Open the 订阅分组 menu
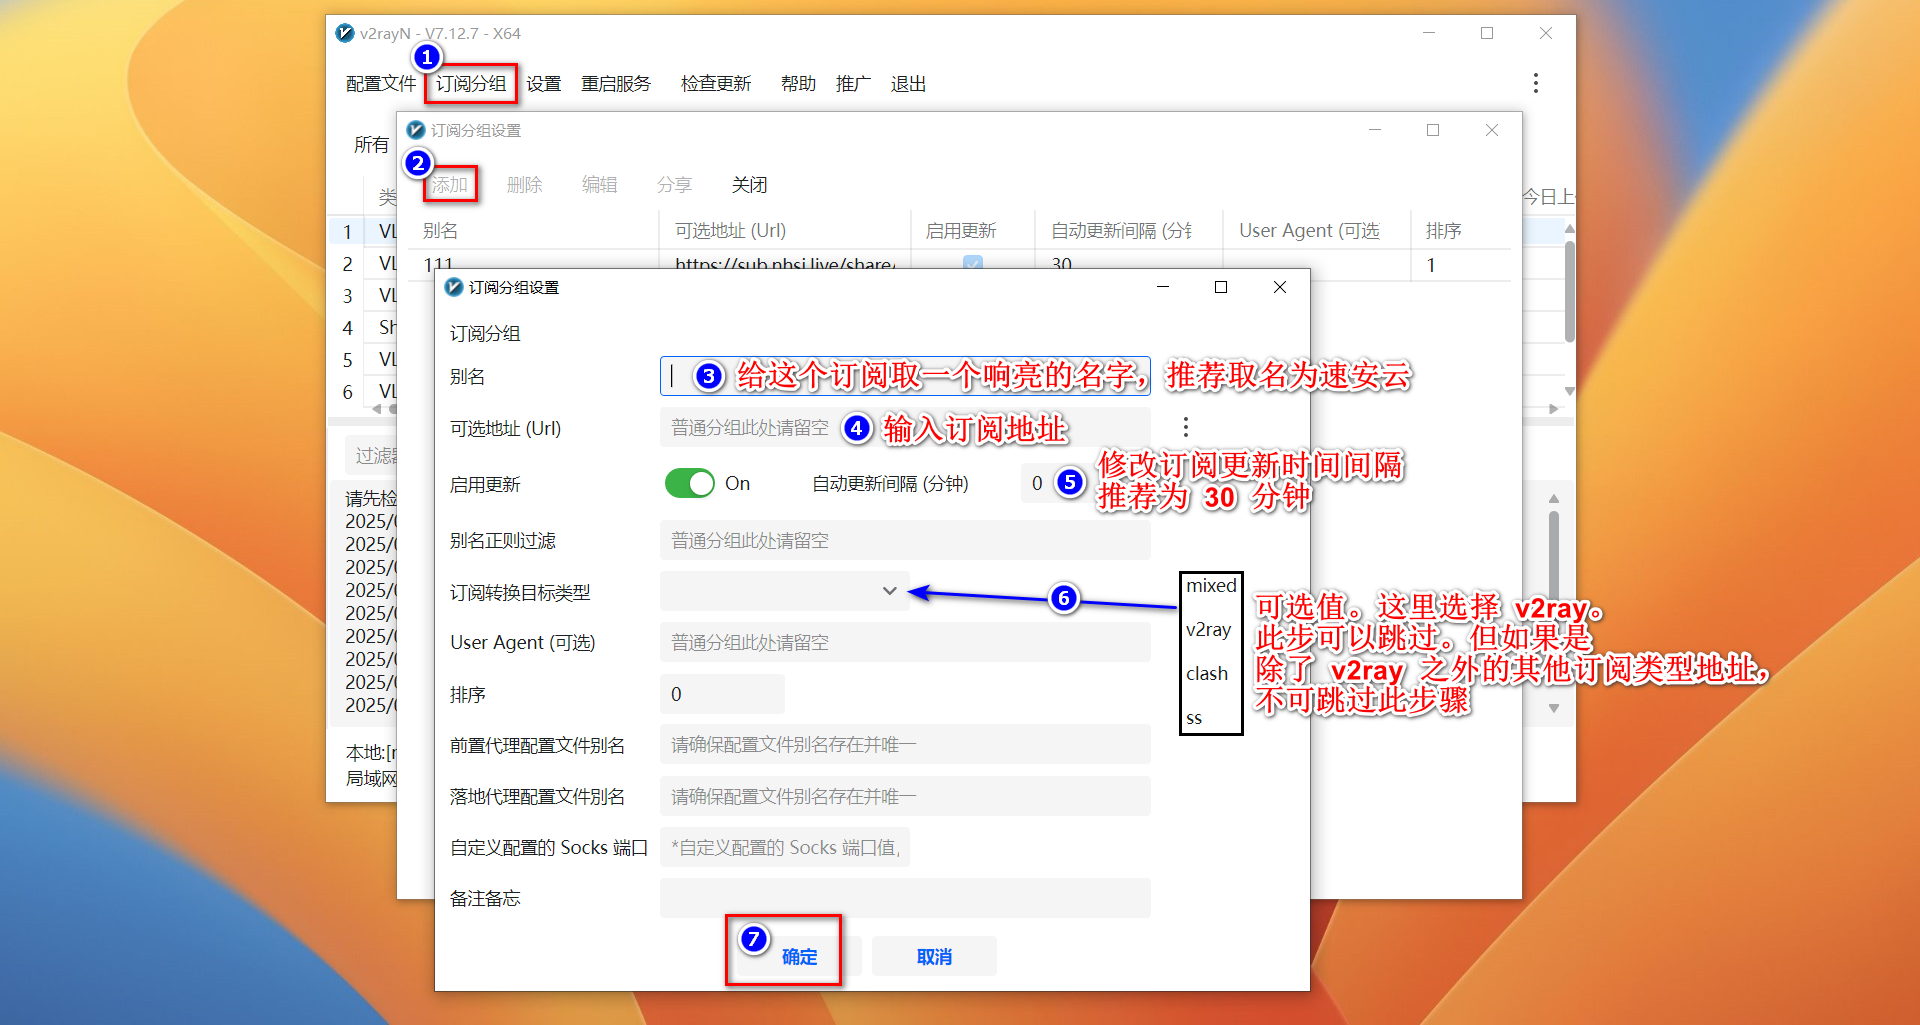Viewport: 1920px width, 1025px height. pyautogui.click(x=471, y=84)
